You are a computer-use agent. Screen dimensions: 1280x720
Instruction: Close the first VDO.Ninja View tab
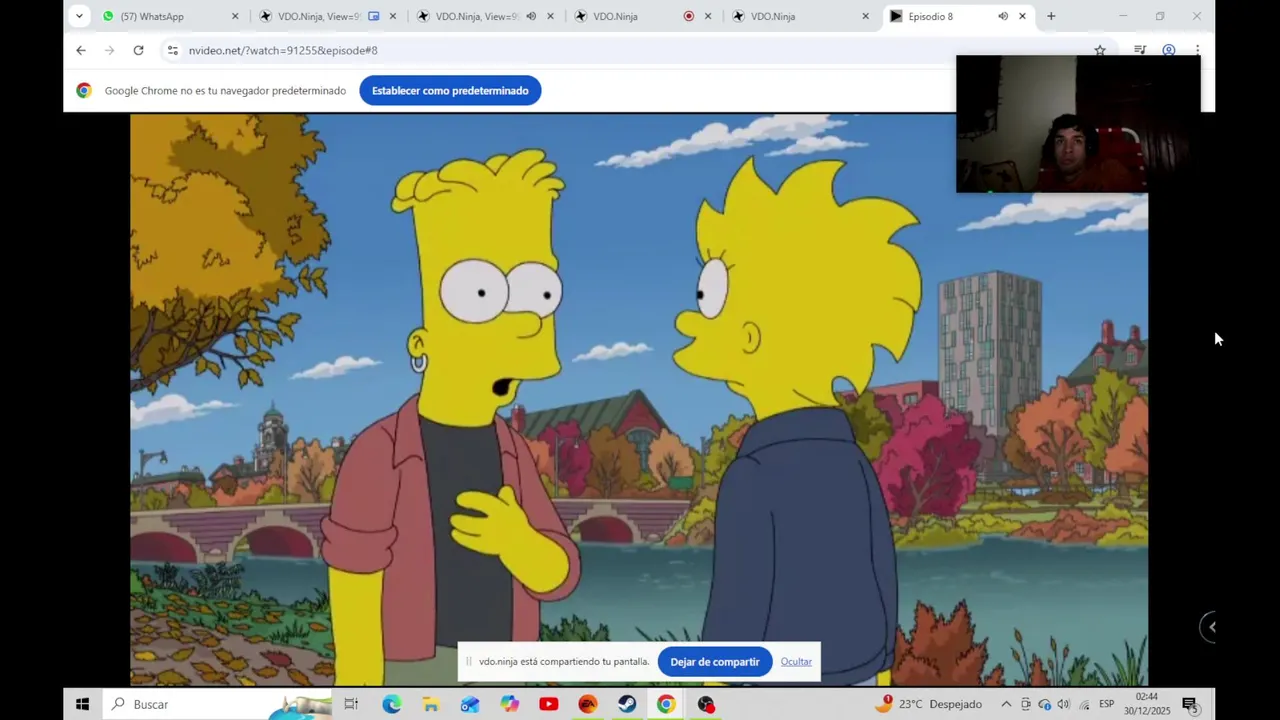(392, 16)
